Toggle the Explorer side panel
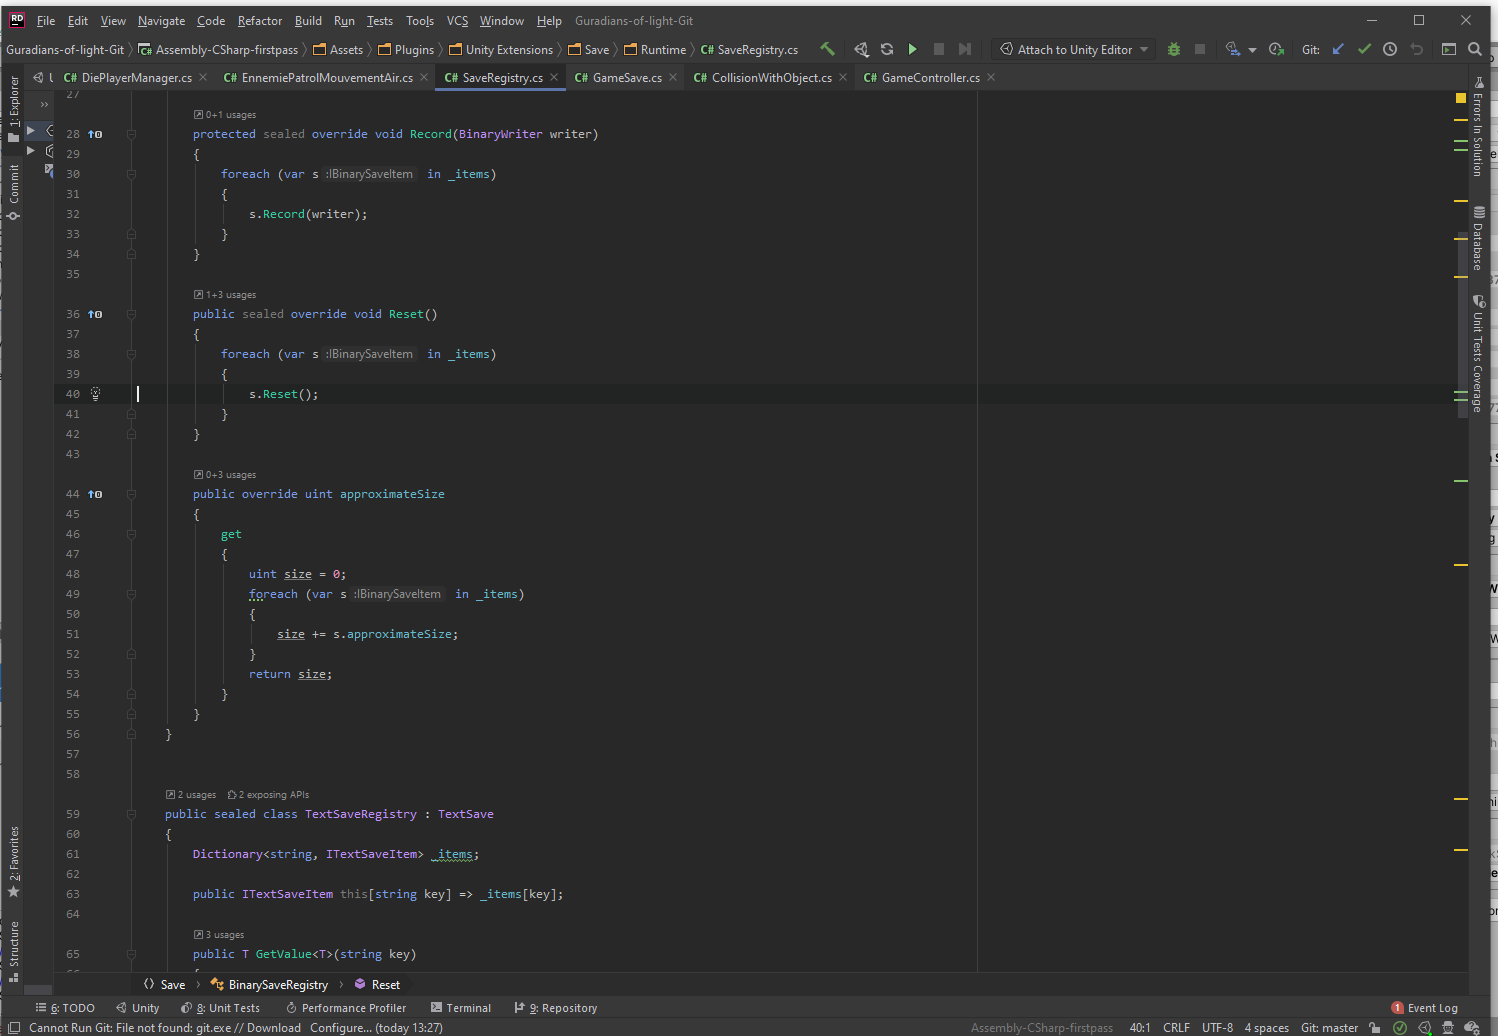This screenshot has height=1036, width=1498. (x=14, y=109)
